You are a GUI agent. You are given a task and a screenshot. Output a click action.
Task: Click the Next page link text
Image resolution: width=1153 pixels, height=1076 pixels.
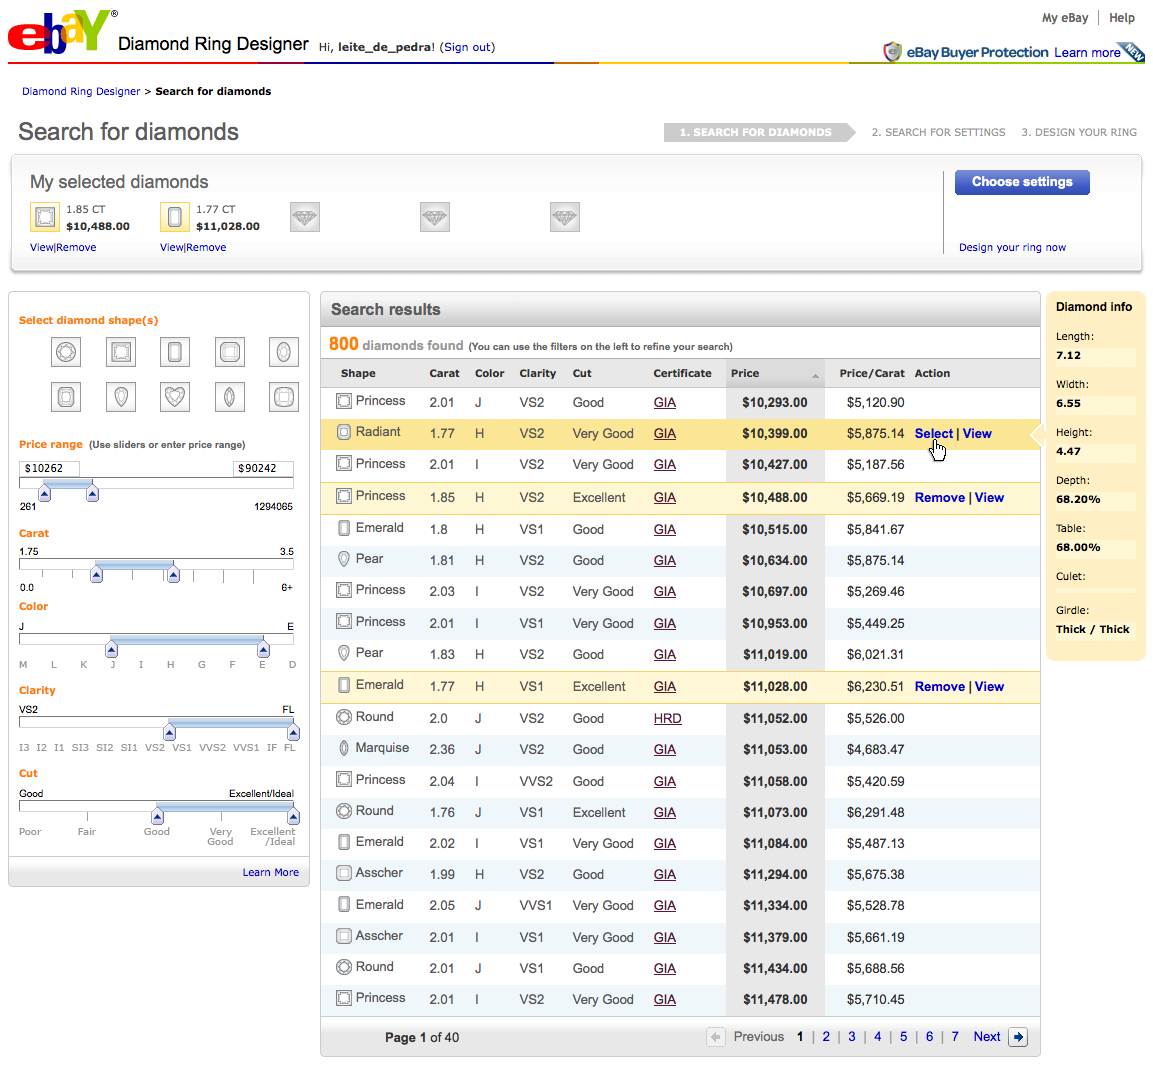(x=987, y=1037)
